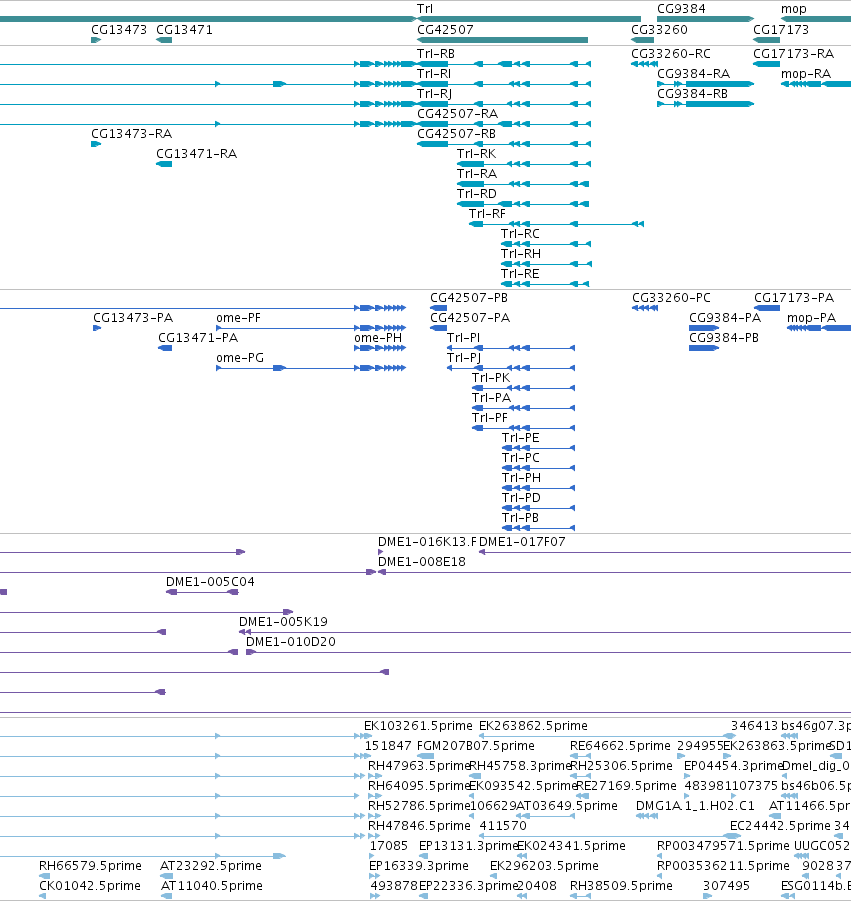Click the RH25306.5prime EST label

(621, 766)
